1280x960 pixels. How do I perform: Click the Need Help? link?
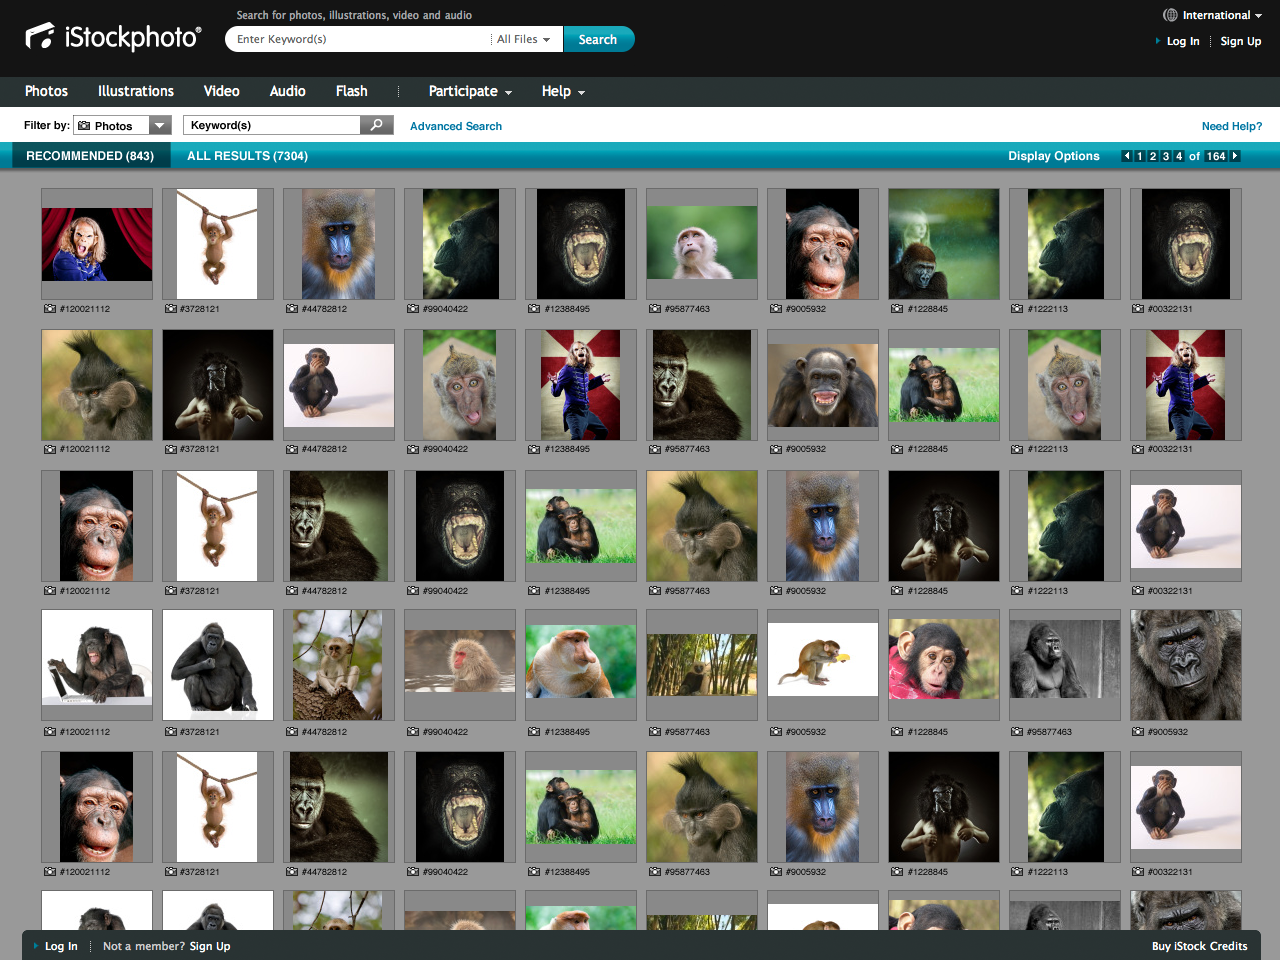click(1232, 126)
